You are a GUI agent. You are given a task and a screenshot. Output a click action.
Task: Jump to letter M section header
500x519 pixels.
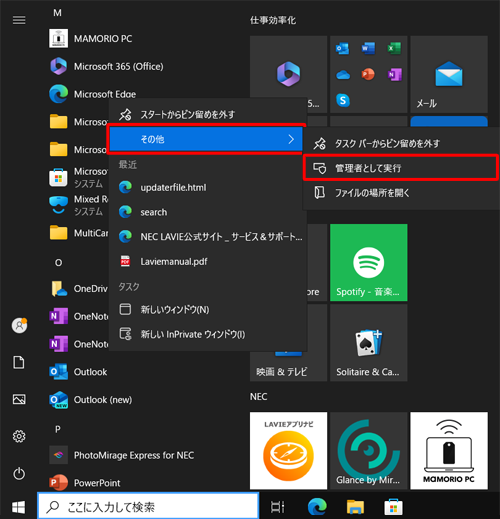(x=57, y=13)
